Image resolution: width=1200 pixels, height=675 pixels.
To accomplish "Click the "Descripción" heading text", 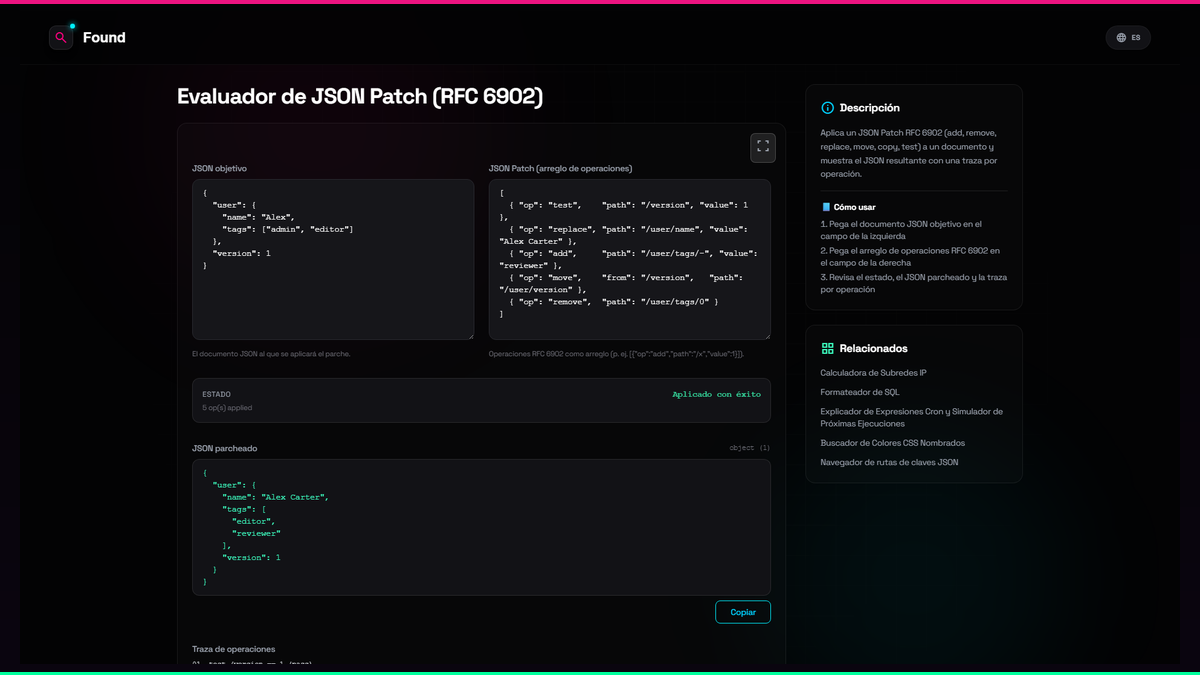I will (x=870, y=108).
